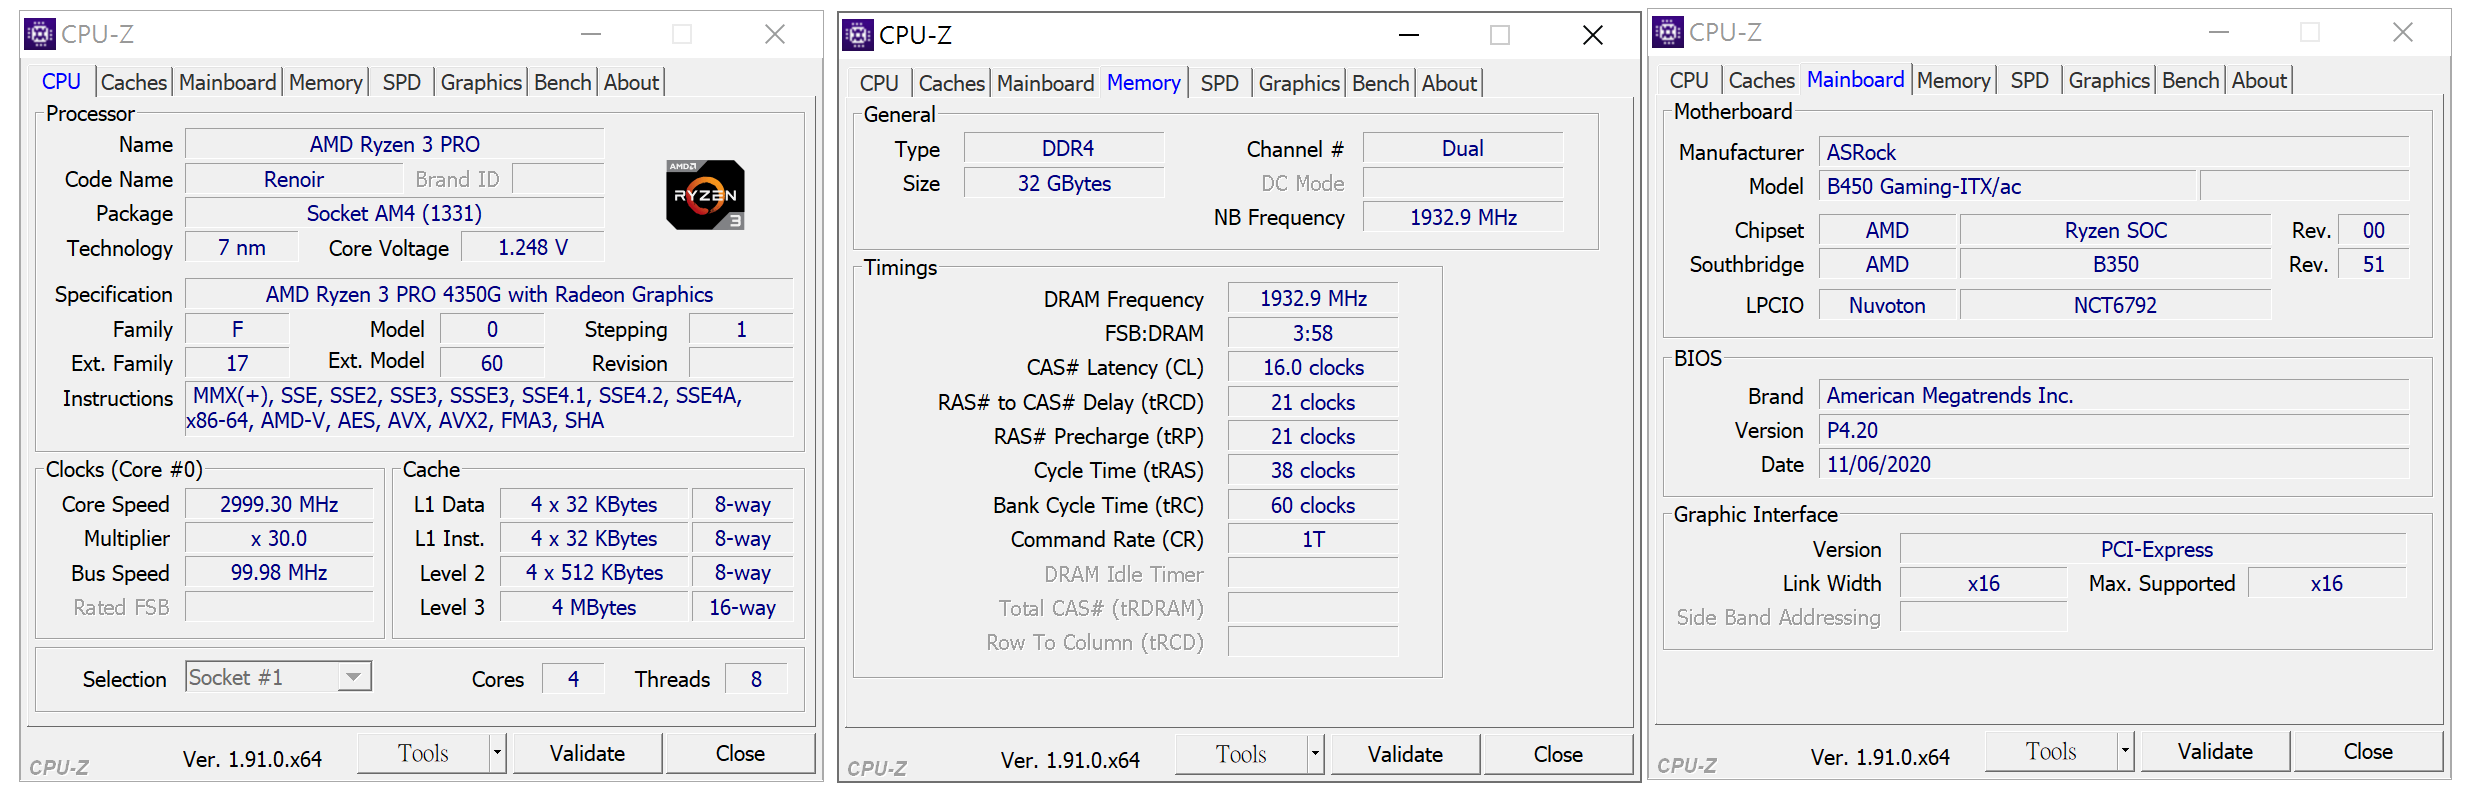Minimize the left CPU-Z window
The height and width of the screenshot is (801, 2481).
tap(591, 34)
